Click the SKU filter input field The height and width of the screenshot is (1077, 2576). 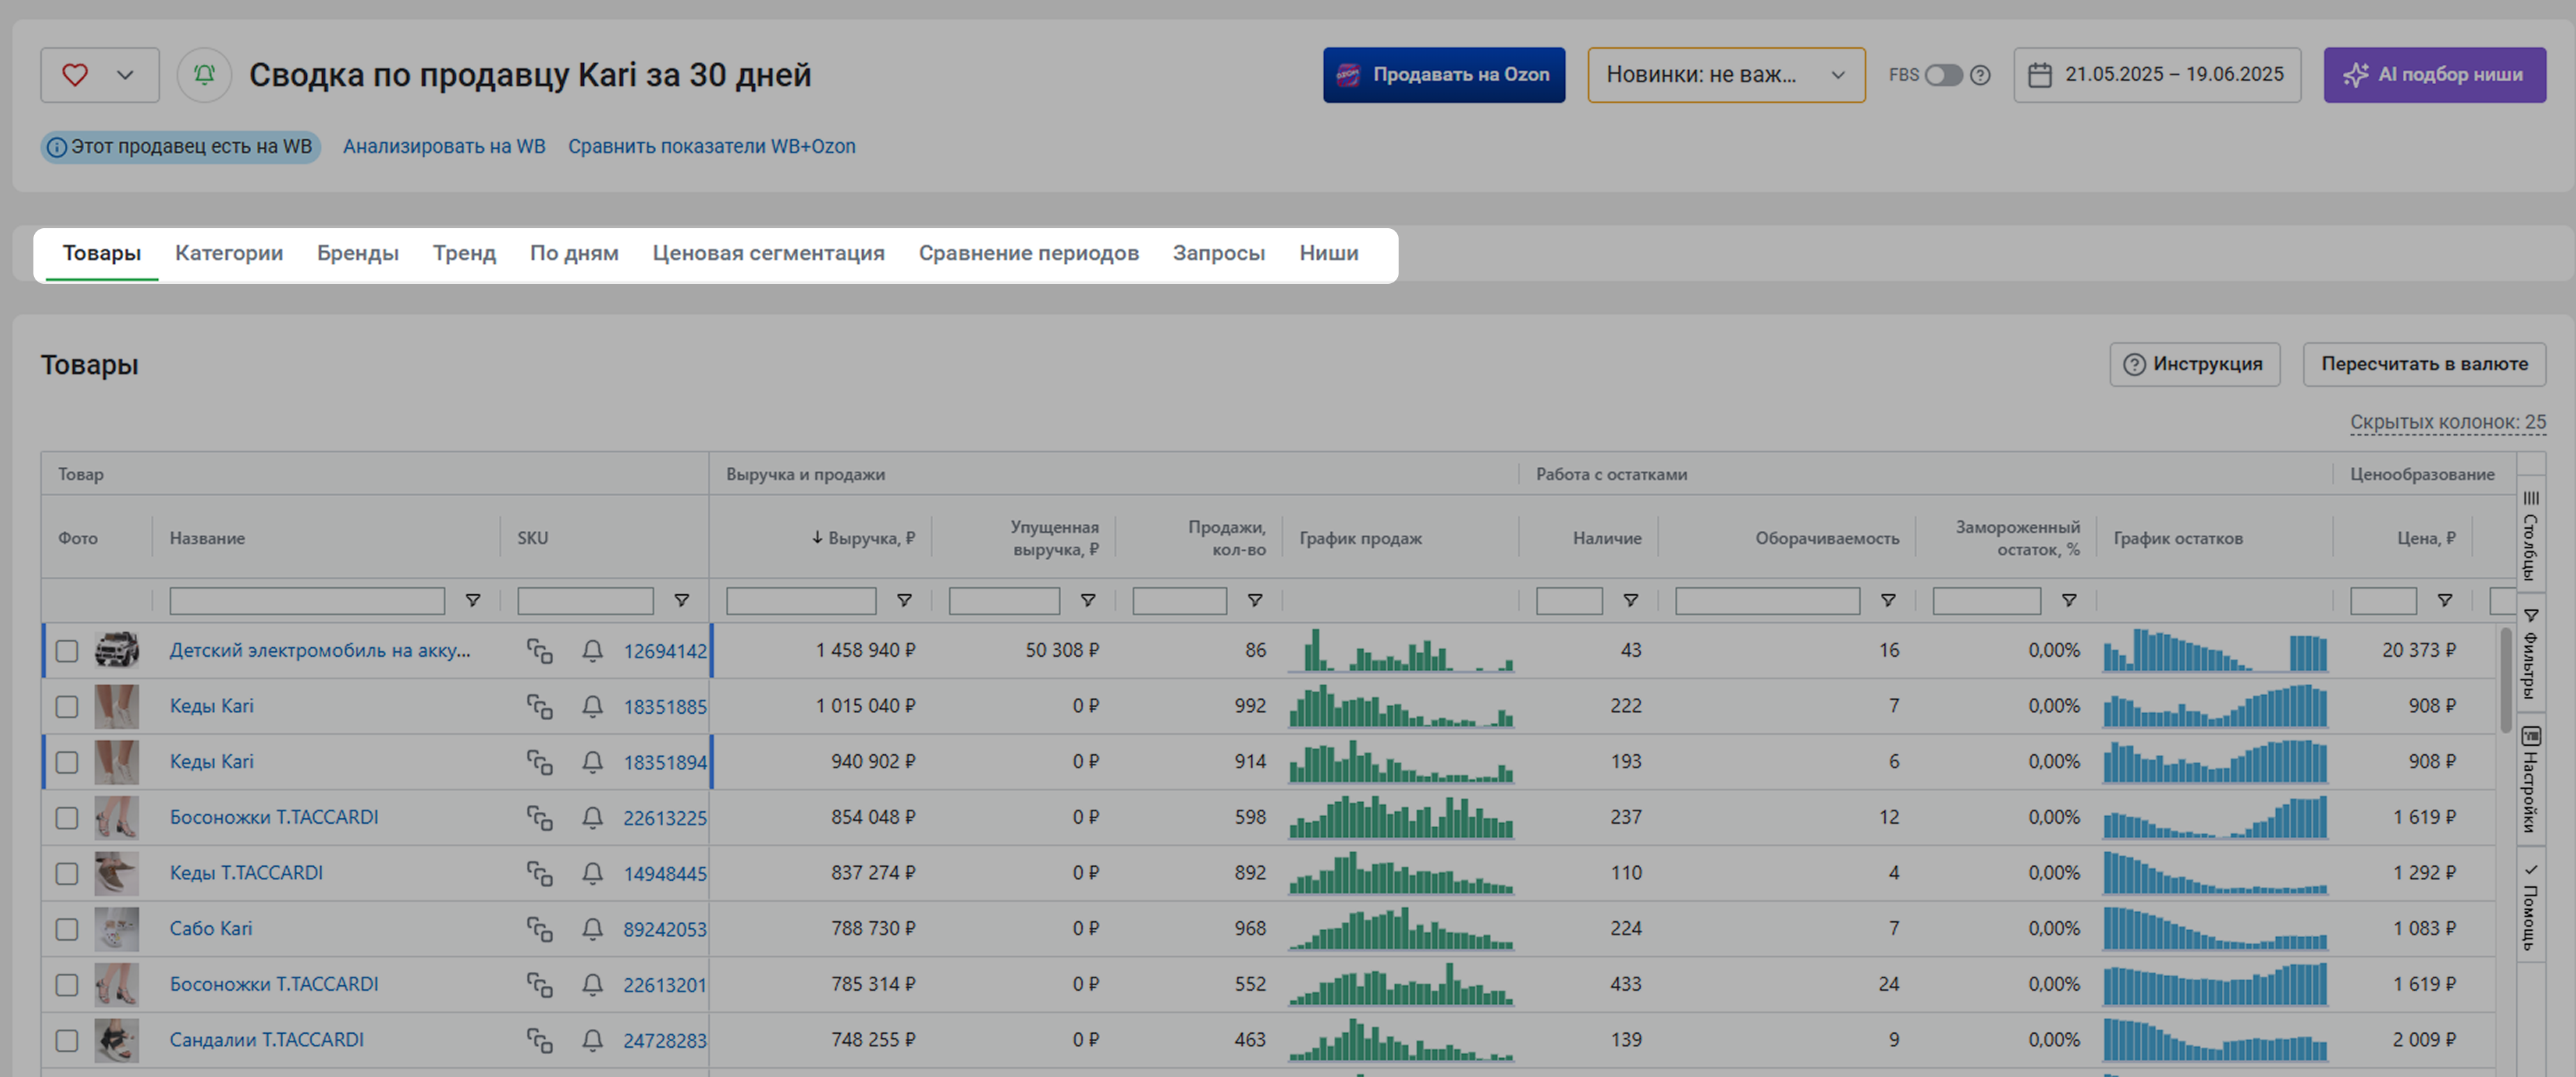tap(585, 600)
